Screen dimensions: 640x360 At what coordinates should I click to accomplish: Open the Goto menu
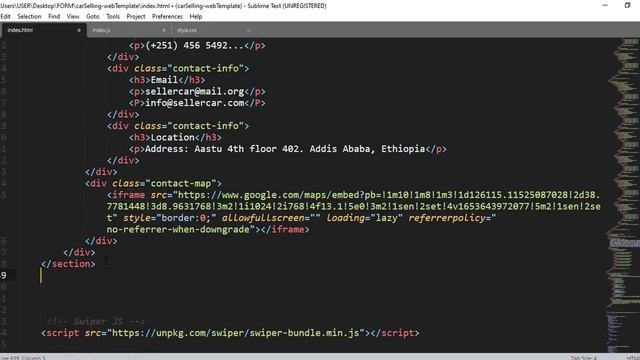pyautogui.click(x=93, y=16)
